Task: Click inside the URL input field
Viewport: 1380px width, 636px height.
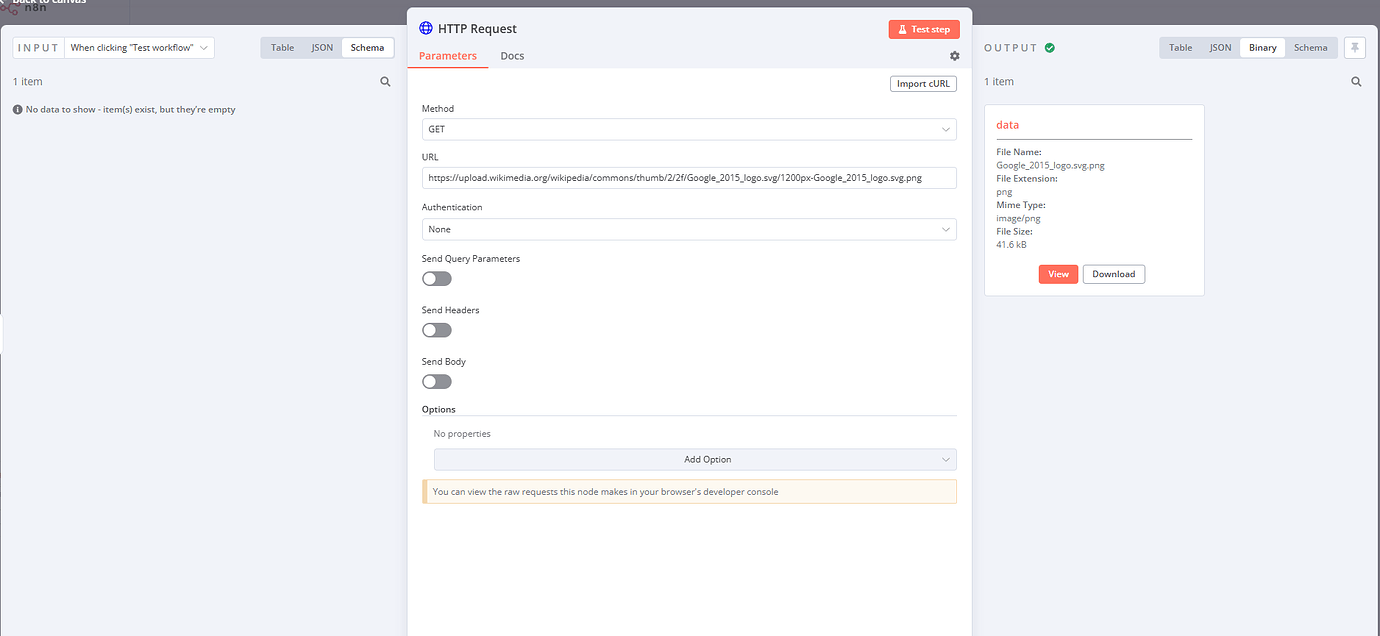Action: (x=689, y=177)
